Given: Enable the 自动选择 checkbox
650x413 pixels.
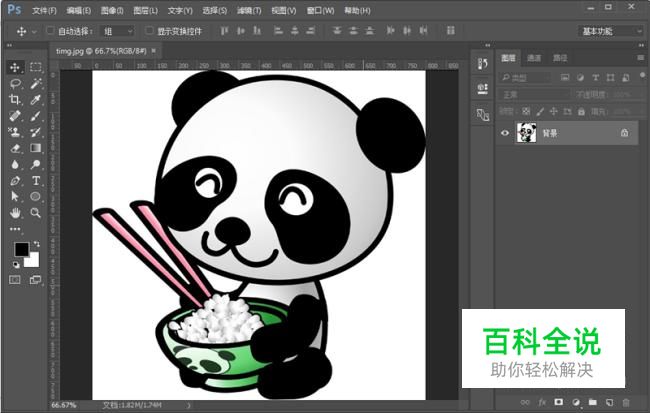Looking at the screenshot, I should click(x=50, y=31).
